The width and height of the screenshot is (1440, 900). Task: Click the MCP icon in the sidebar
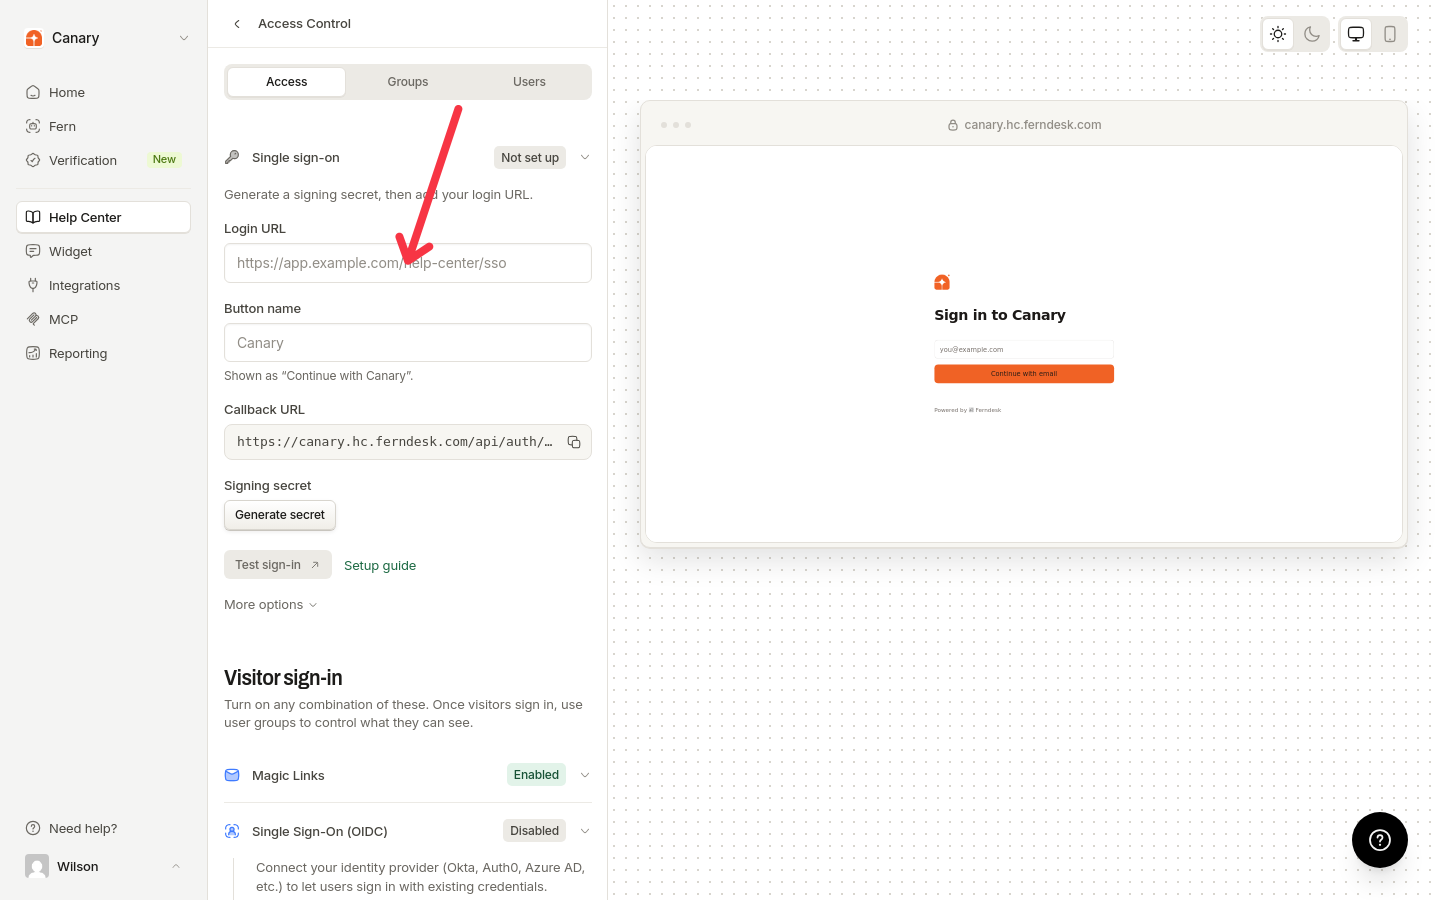pos(33,319)
